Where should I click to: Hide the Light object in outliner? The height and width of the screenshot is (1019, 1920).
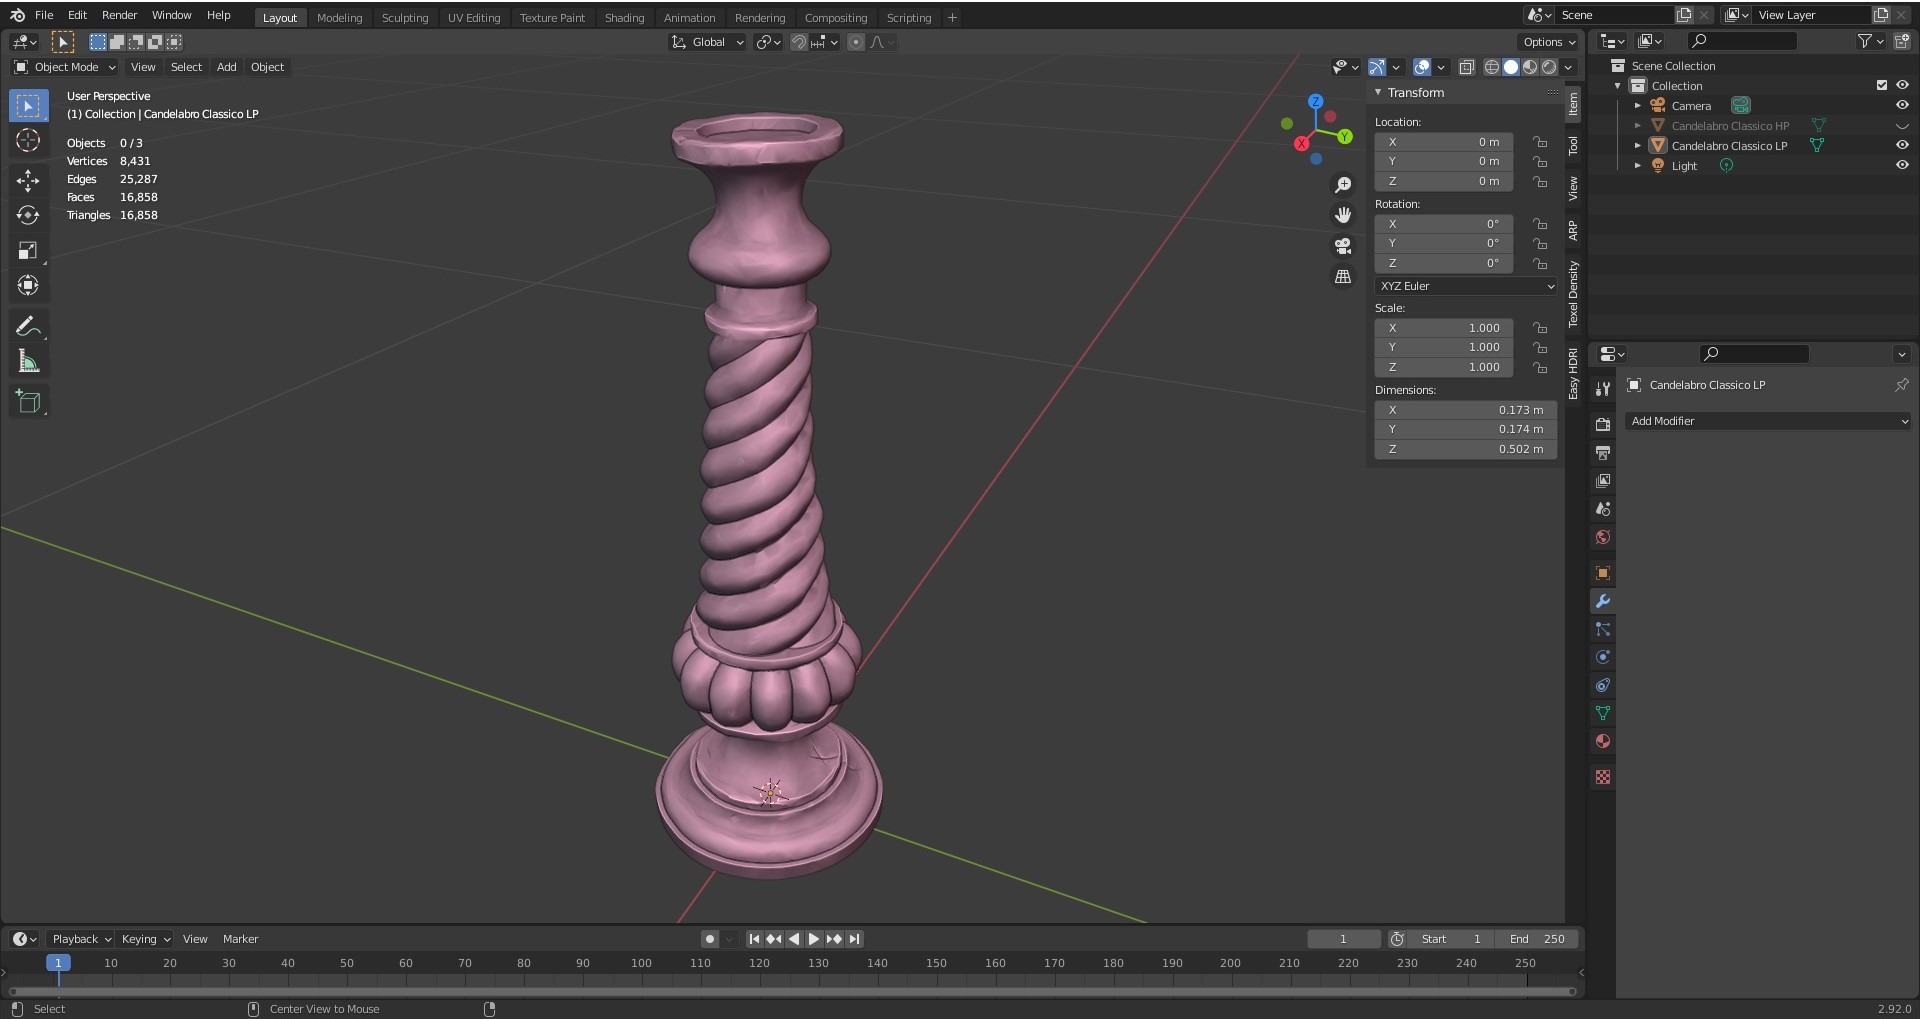1902,165
